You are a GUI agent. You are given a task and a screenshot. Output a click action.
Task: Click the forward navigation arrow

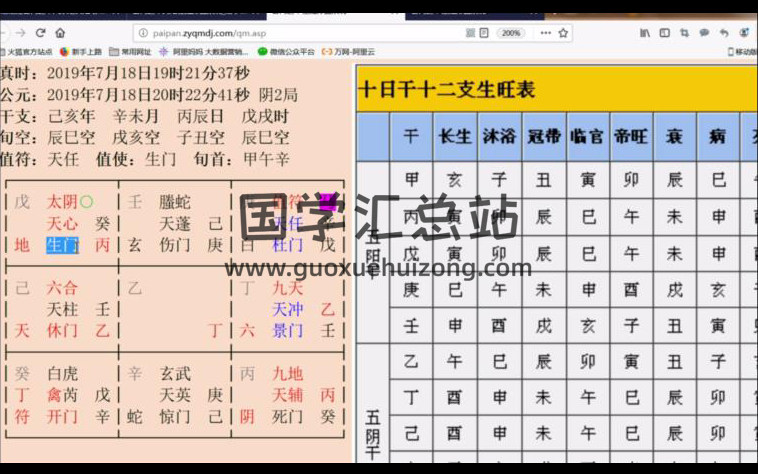[x=20, y=32]
